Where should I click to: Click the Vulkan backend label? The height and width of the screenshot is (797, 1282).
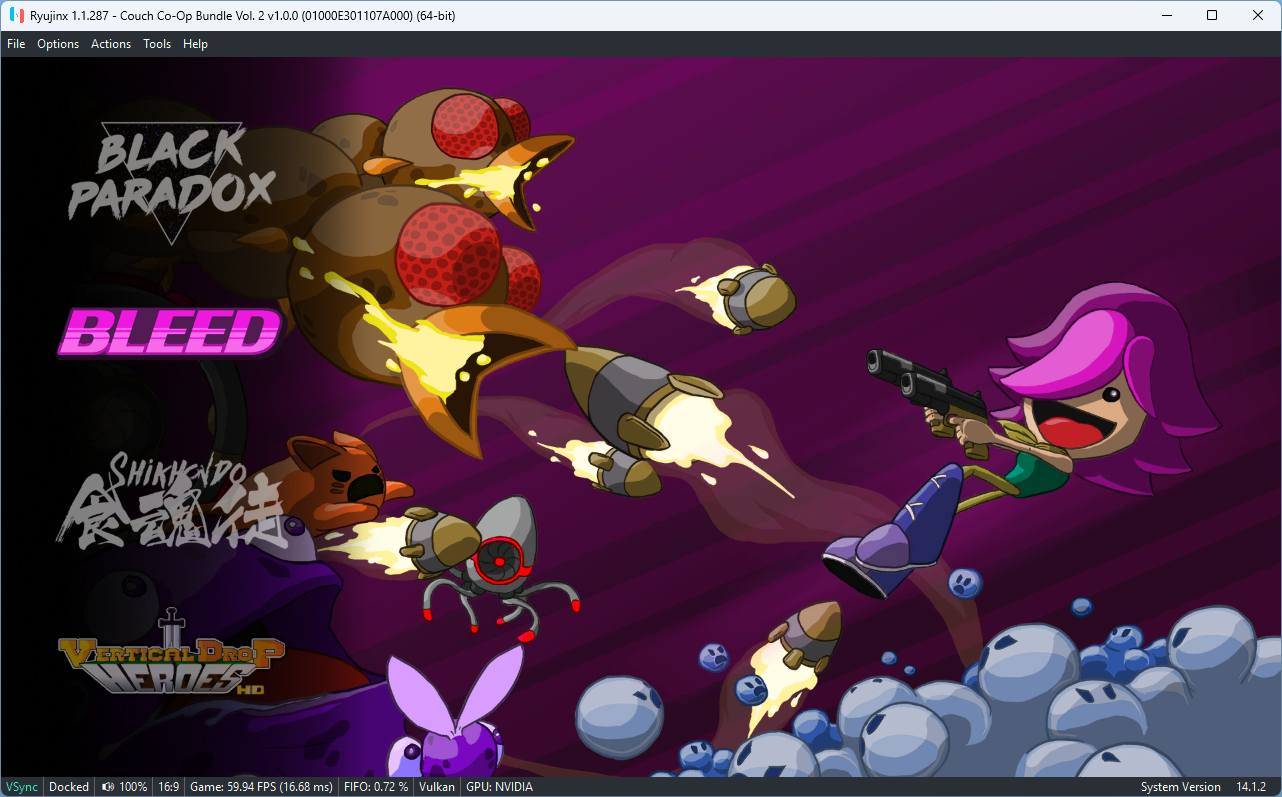(x=437, y=787)
